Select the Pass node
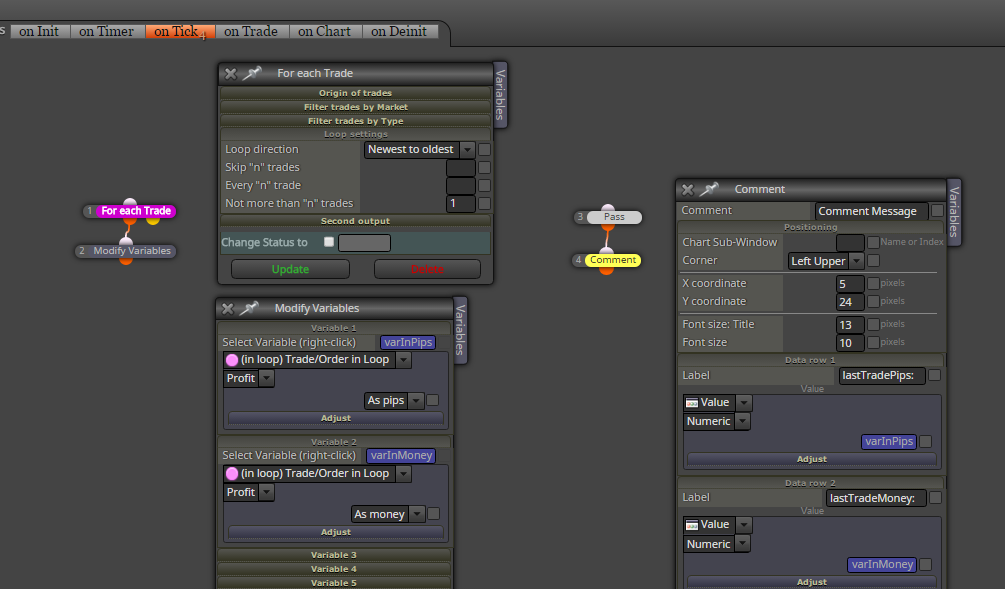The image size is (1005, 589). [614, 217]
